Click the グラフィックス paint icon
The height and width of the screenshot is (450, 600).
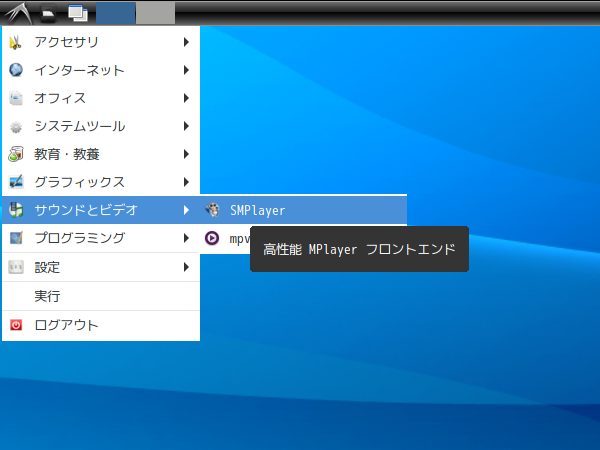(x=16, y=182)
